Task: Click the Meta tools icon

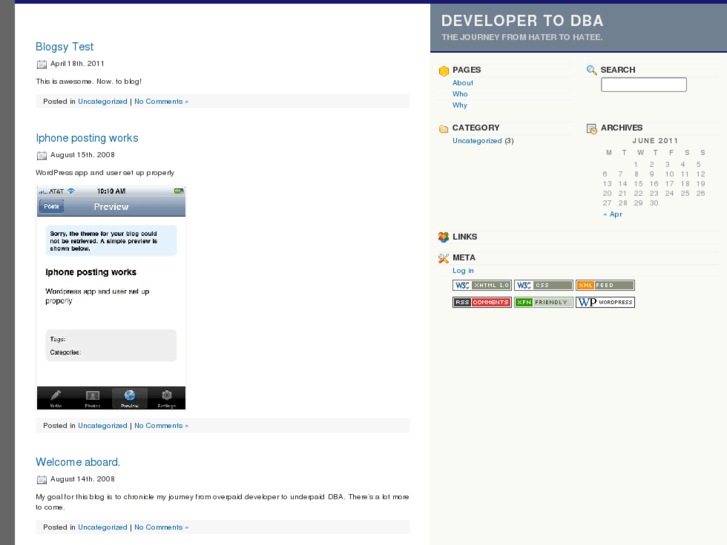Action: 444,258
